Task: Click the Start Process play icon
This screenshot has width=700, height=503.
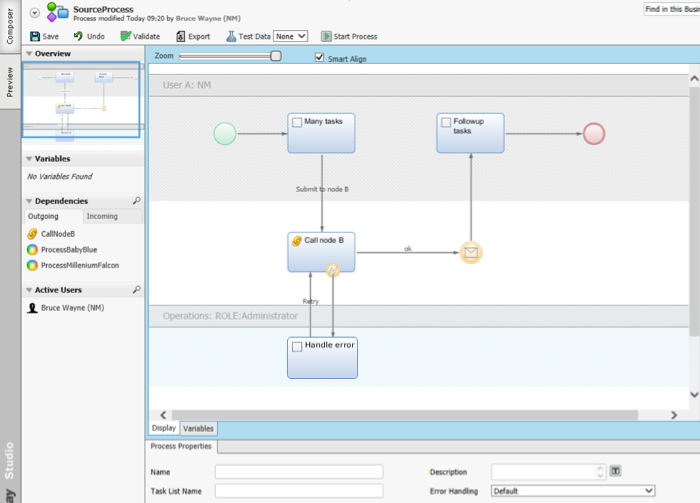Action: tap(326, 36)
